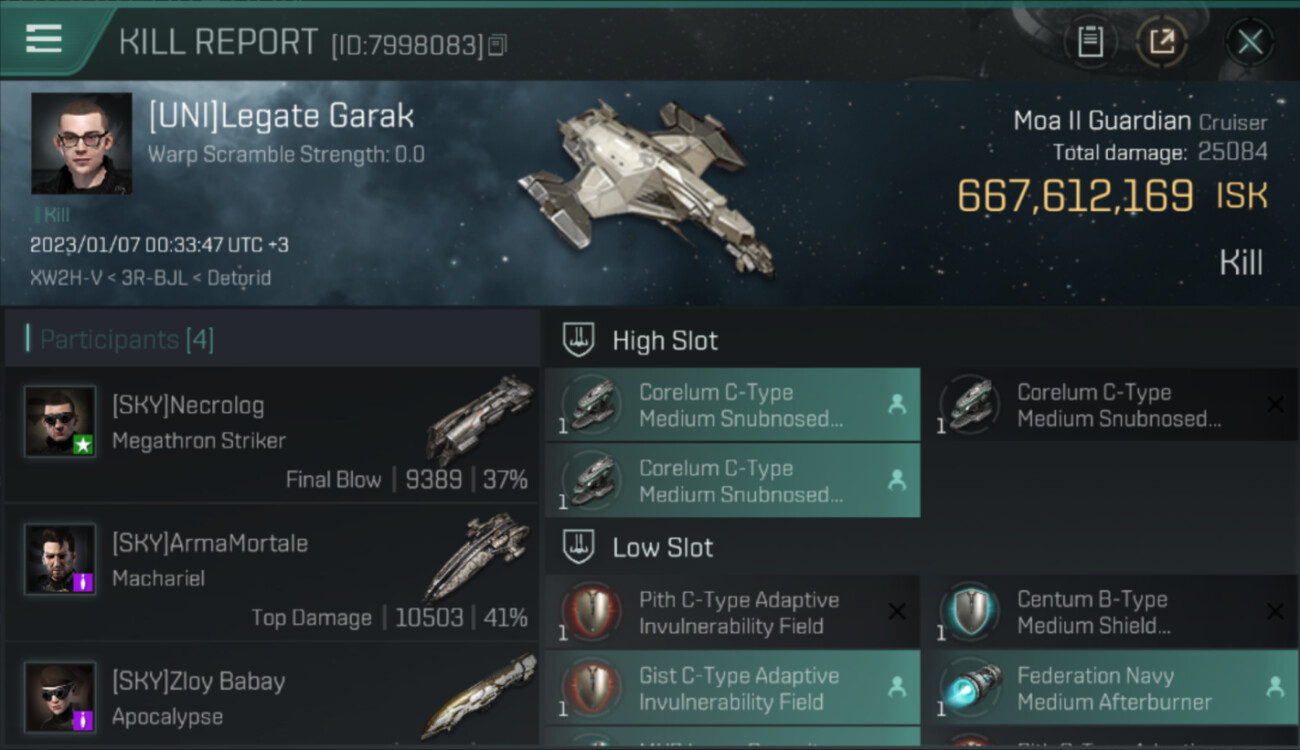The width and height of the screenshot is (1300, 750).
Task: Close the kill report window
Action: pos(1249,42)
